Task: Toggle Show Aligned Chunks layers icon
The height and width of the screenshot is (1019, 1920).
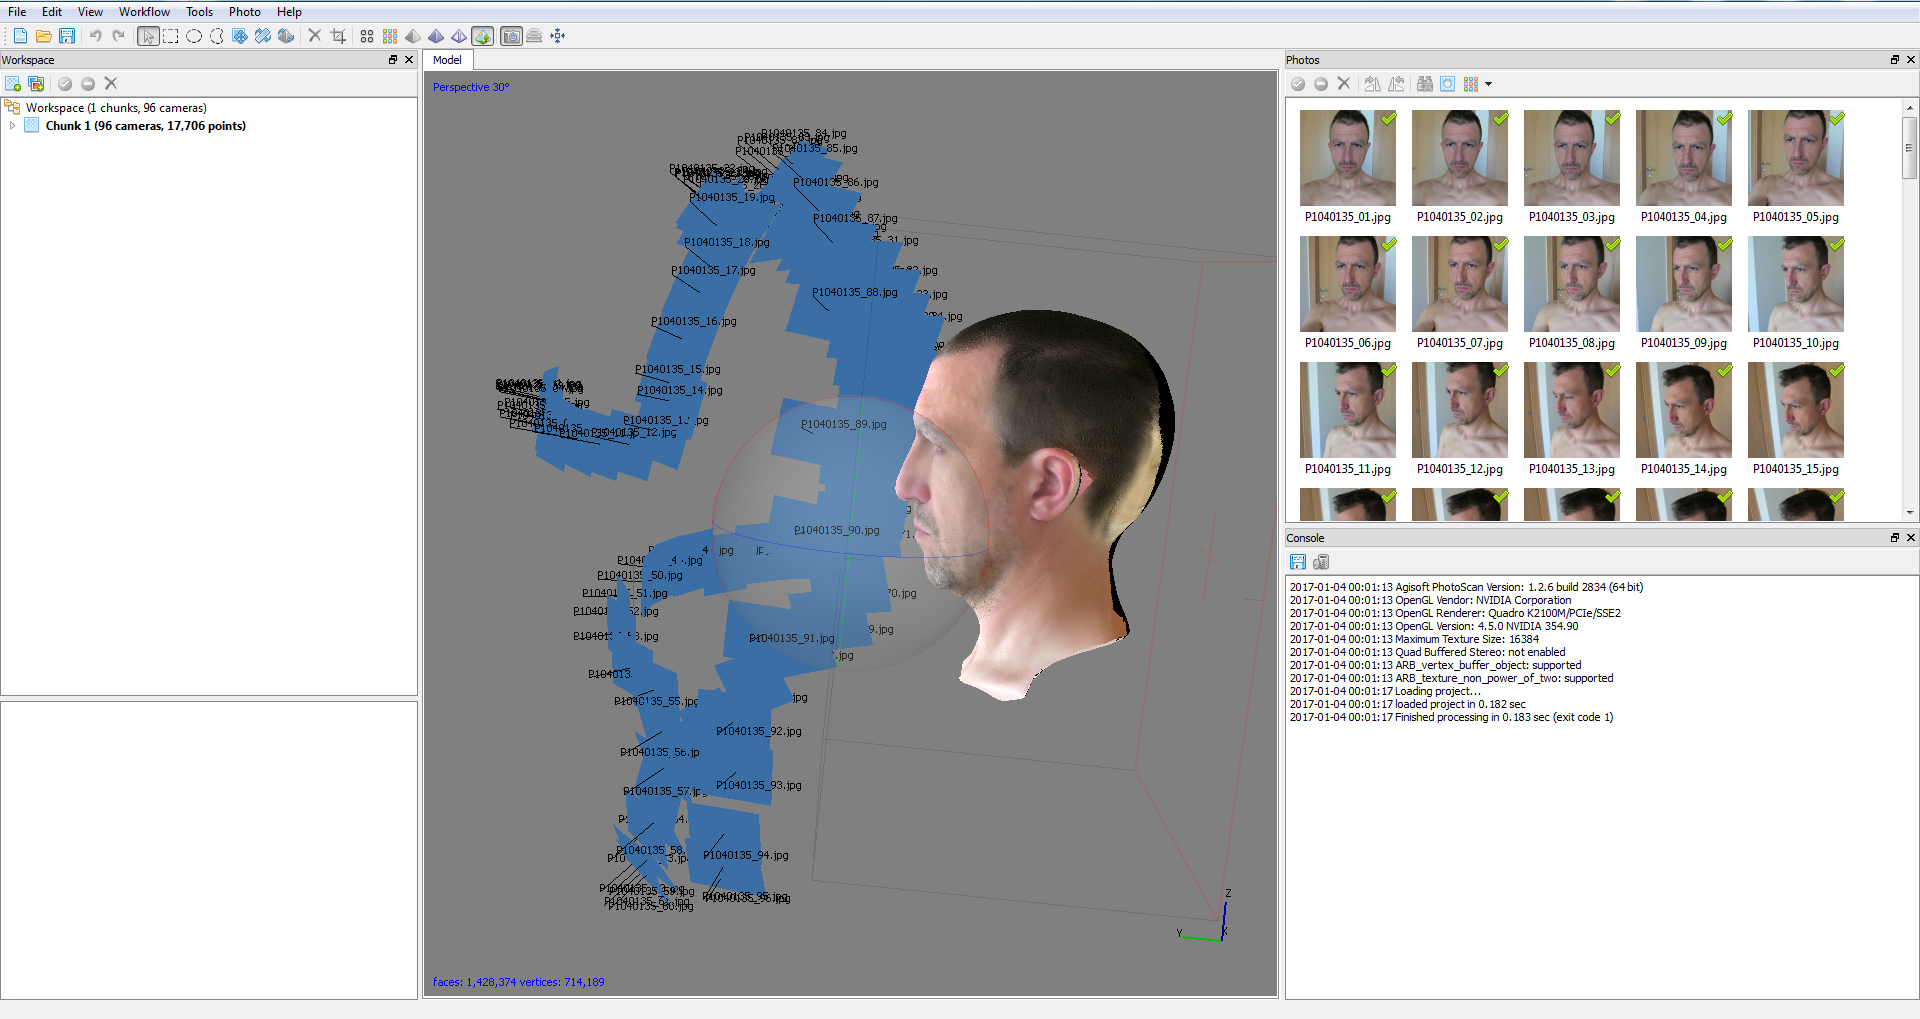Action: pos(534,36)
